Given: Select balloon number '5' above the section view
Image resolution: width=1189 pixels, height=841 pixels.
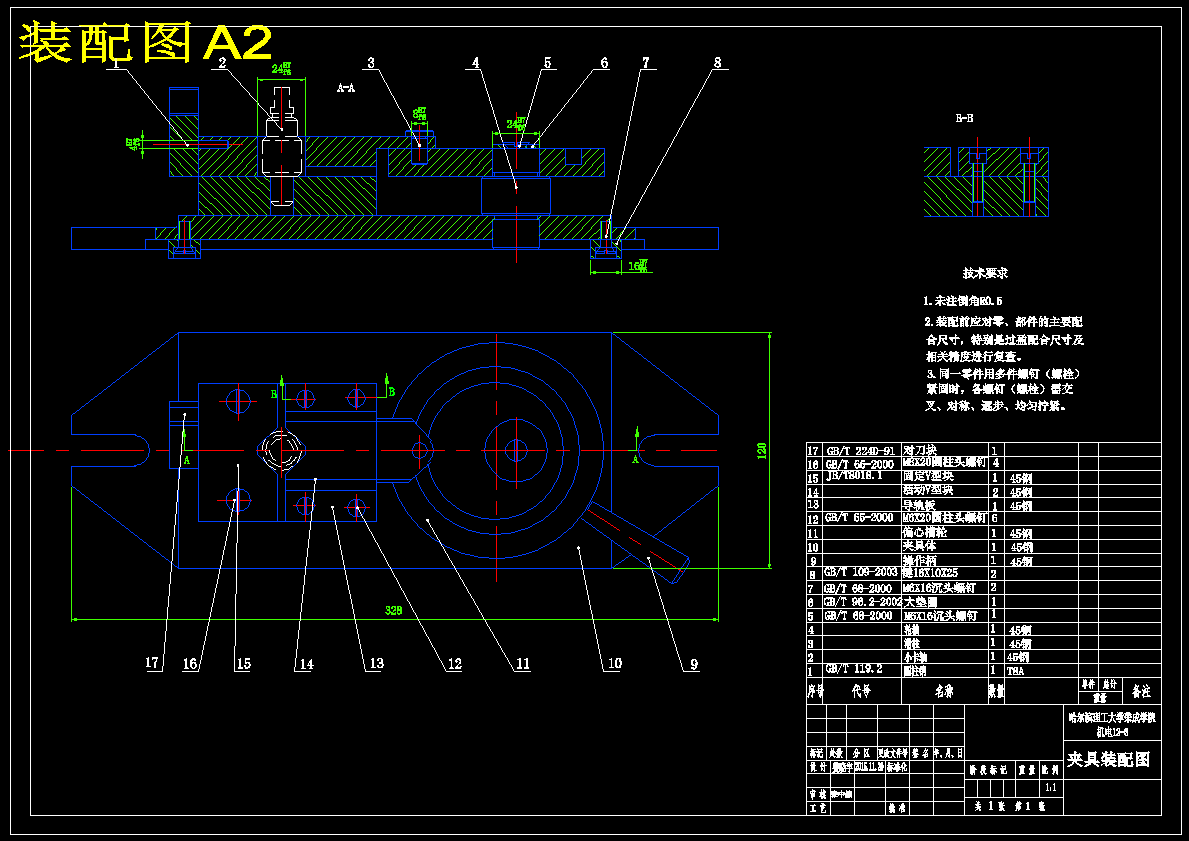Looking at the screenshot, I should tap(547, 62).
